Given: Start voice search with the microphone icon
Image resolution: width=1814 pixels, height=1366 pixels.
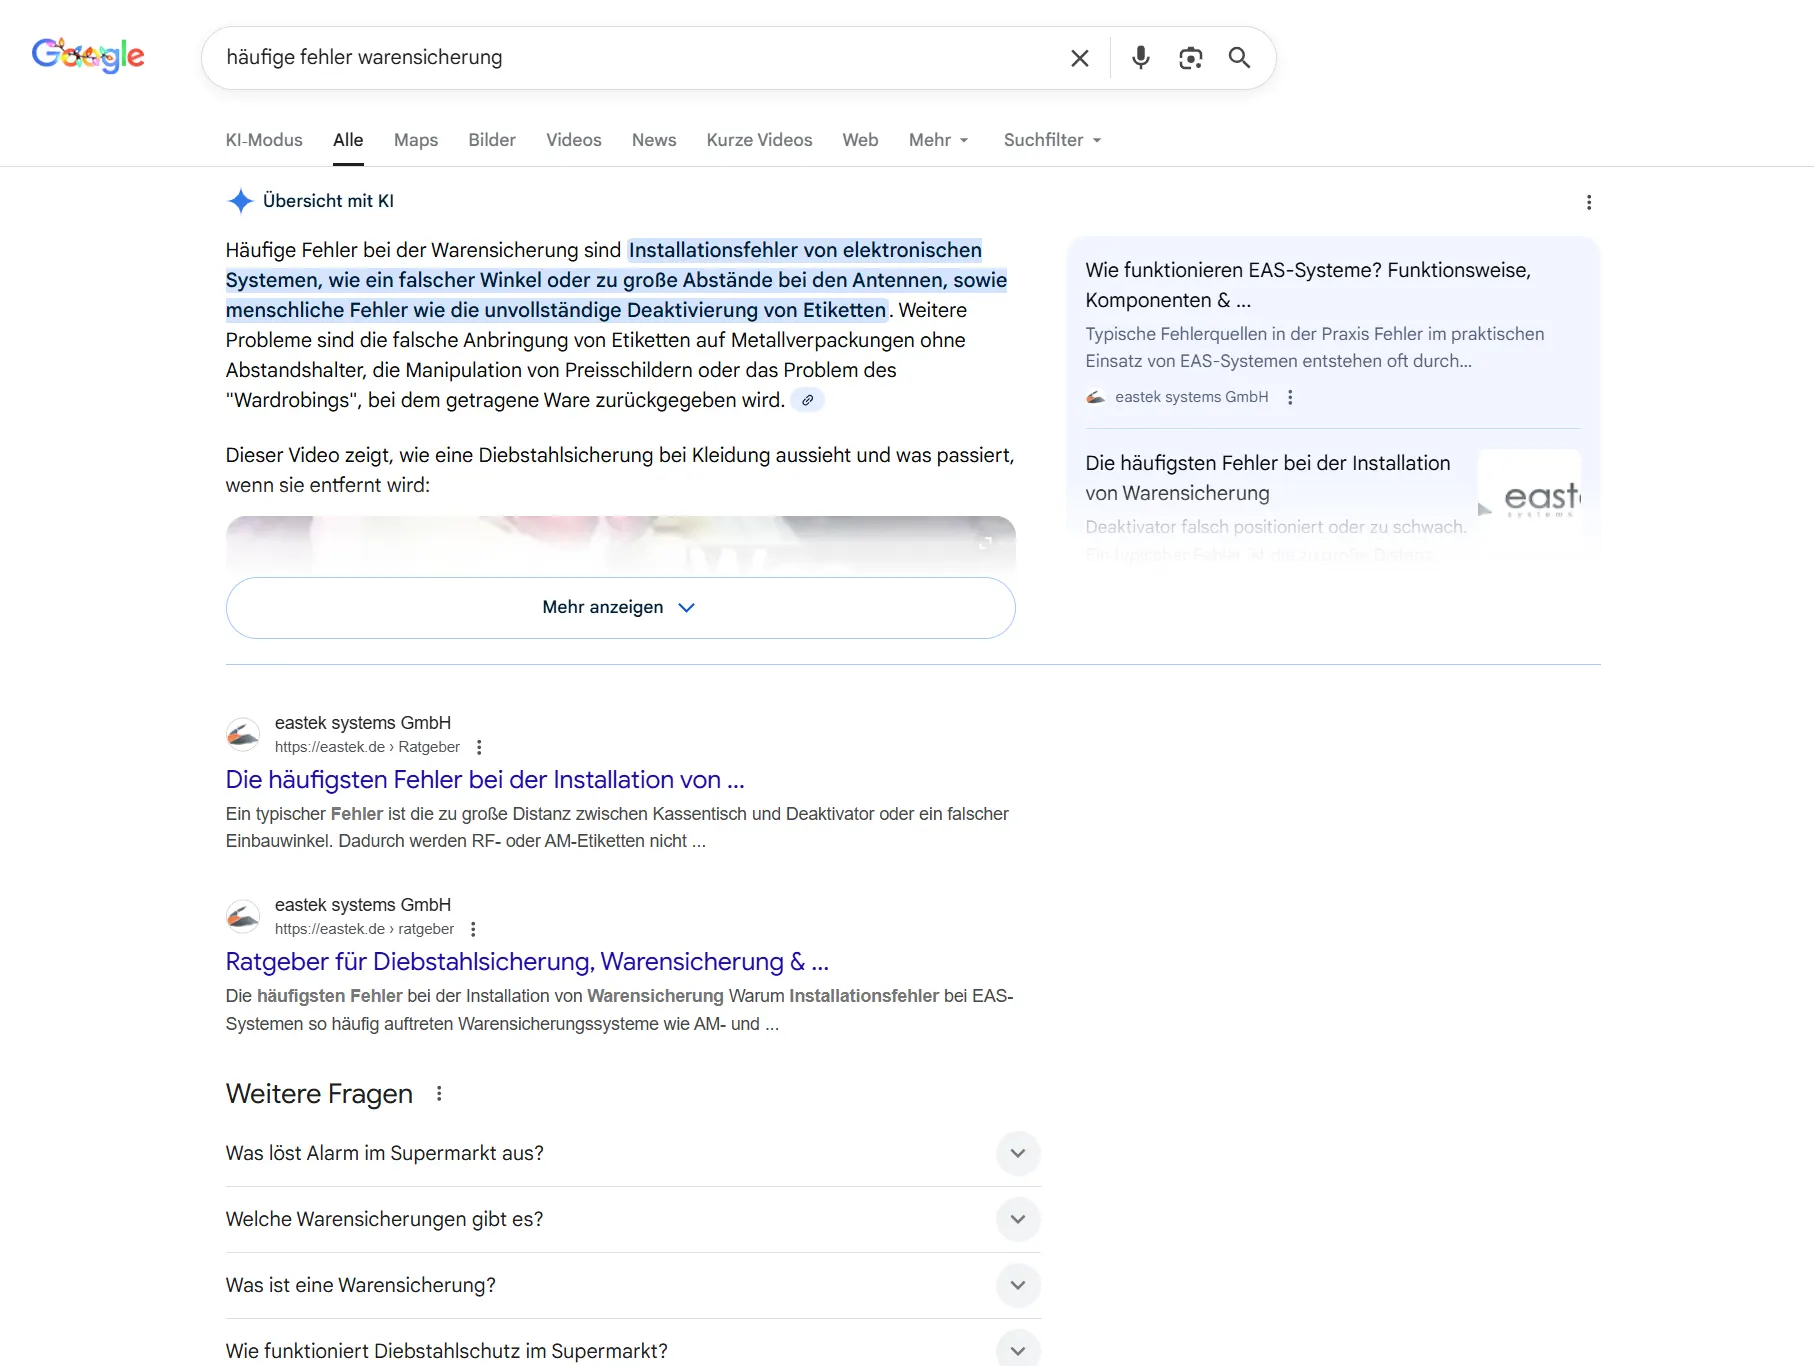Looking at the screenshot, I should point(1139,57).
